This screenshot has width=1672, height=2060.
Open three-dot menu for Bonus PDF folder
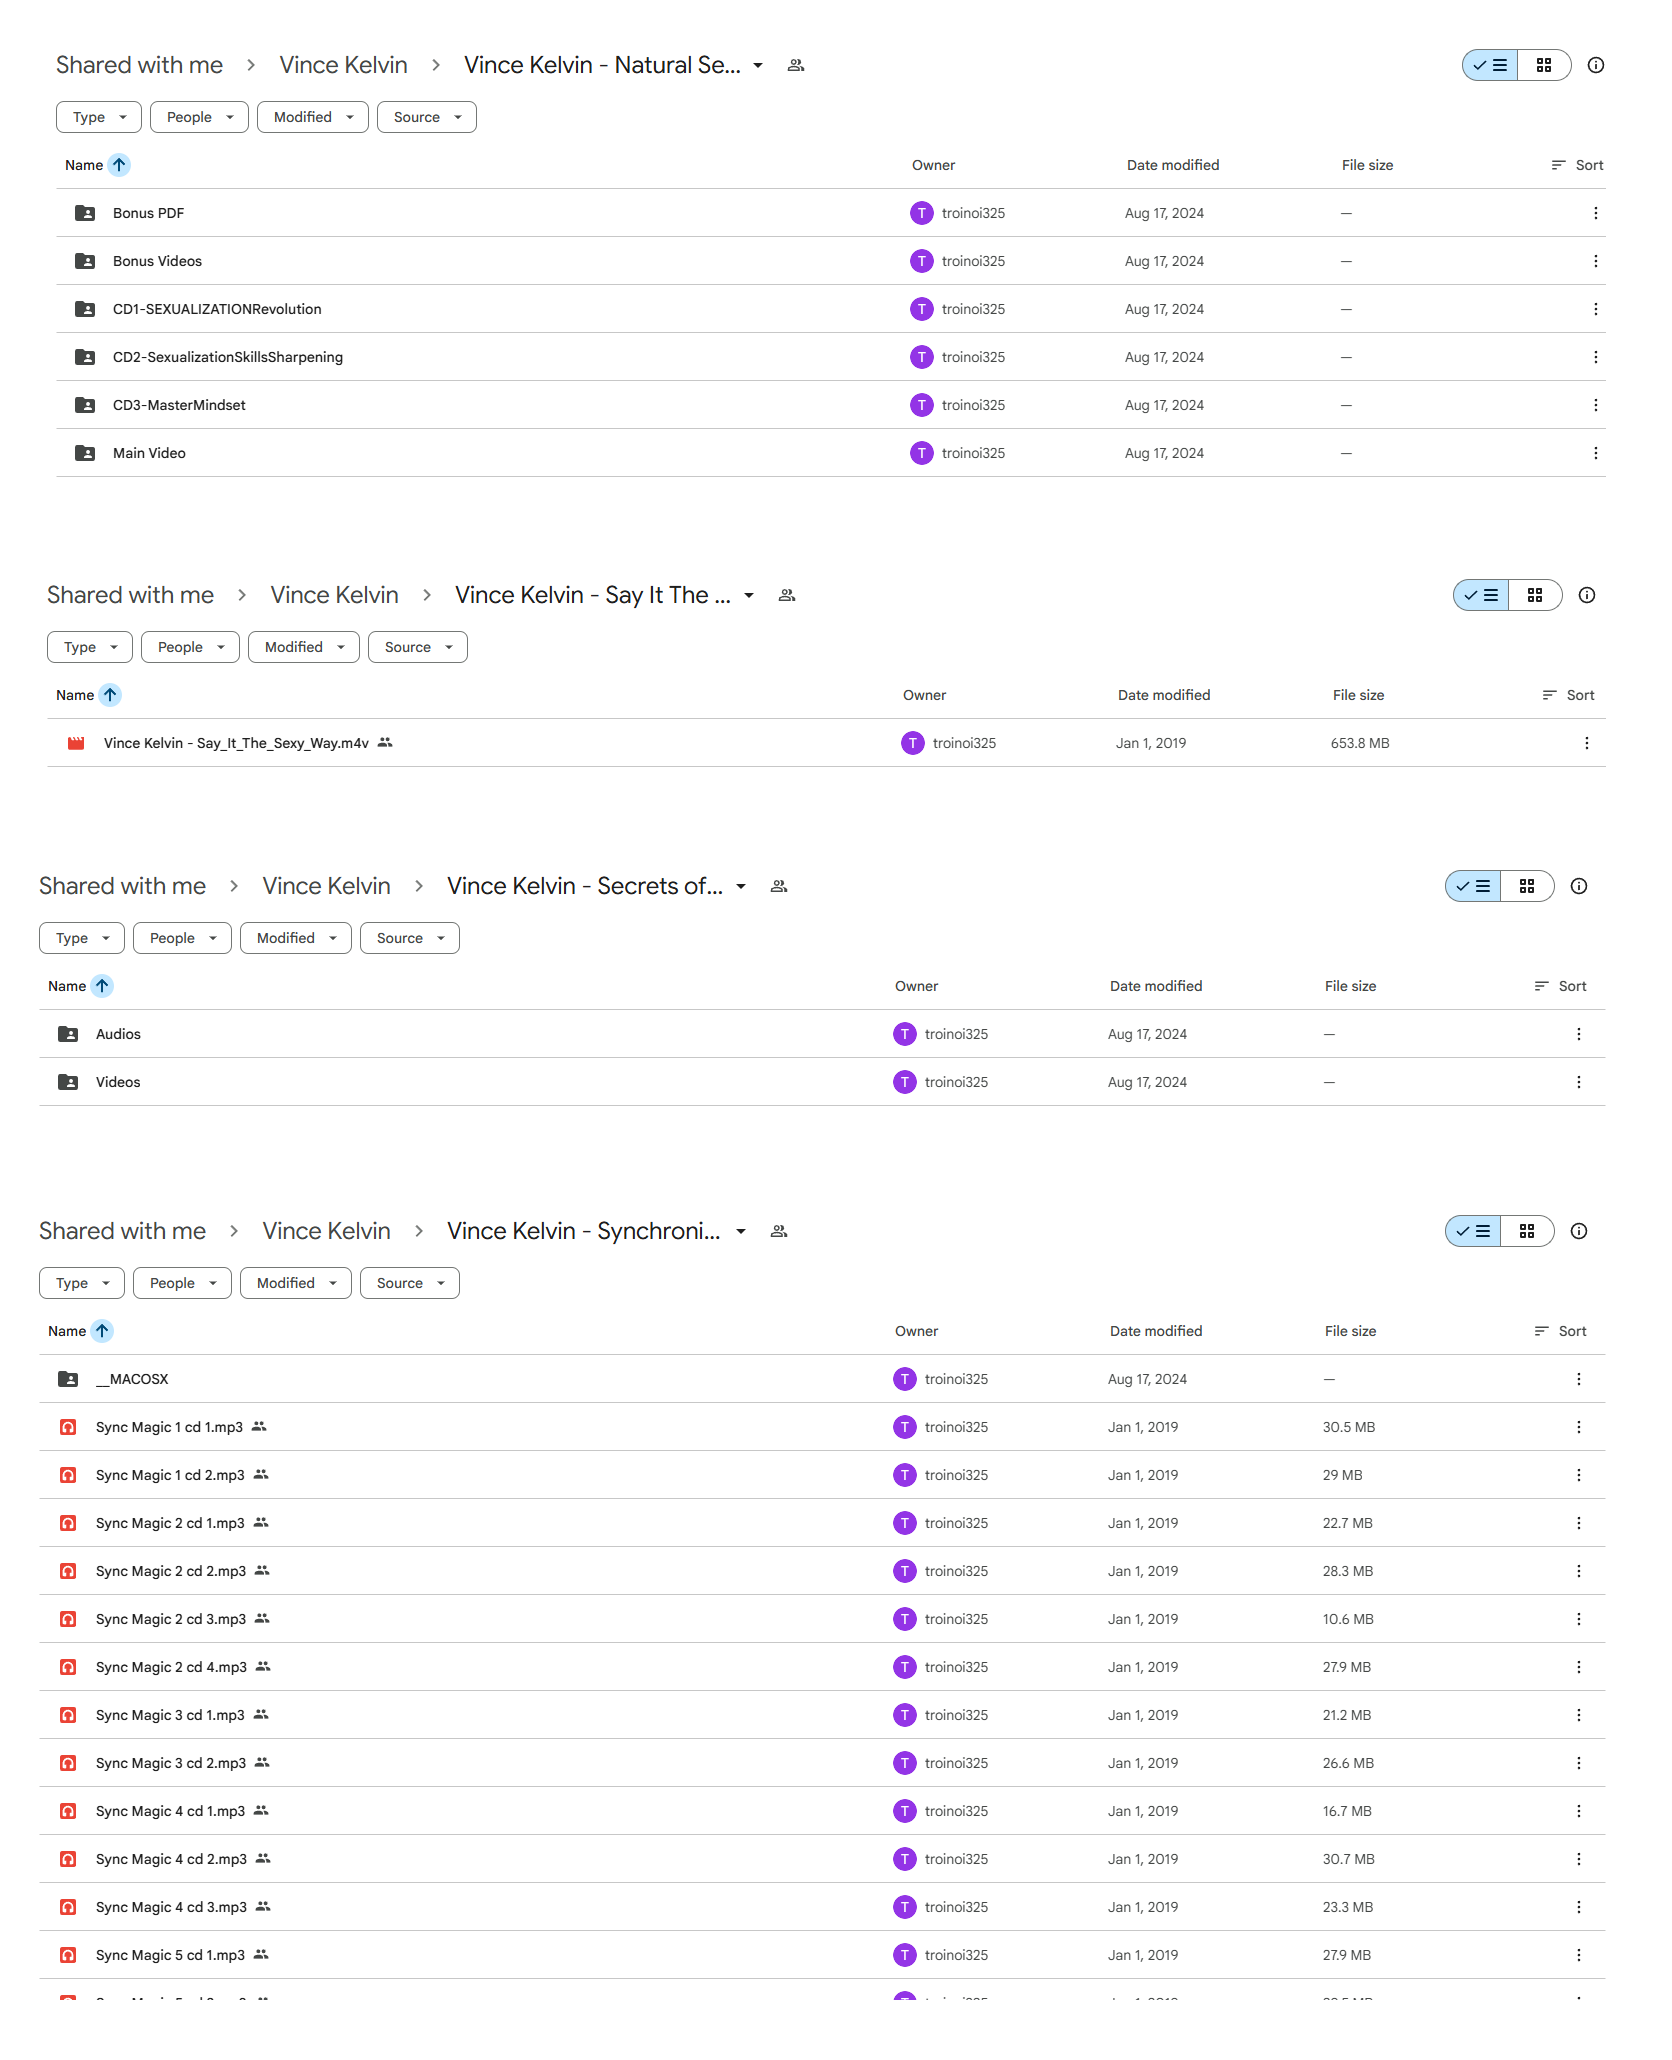pos(1595,213)
